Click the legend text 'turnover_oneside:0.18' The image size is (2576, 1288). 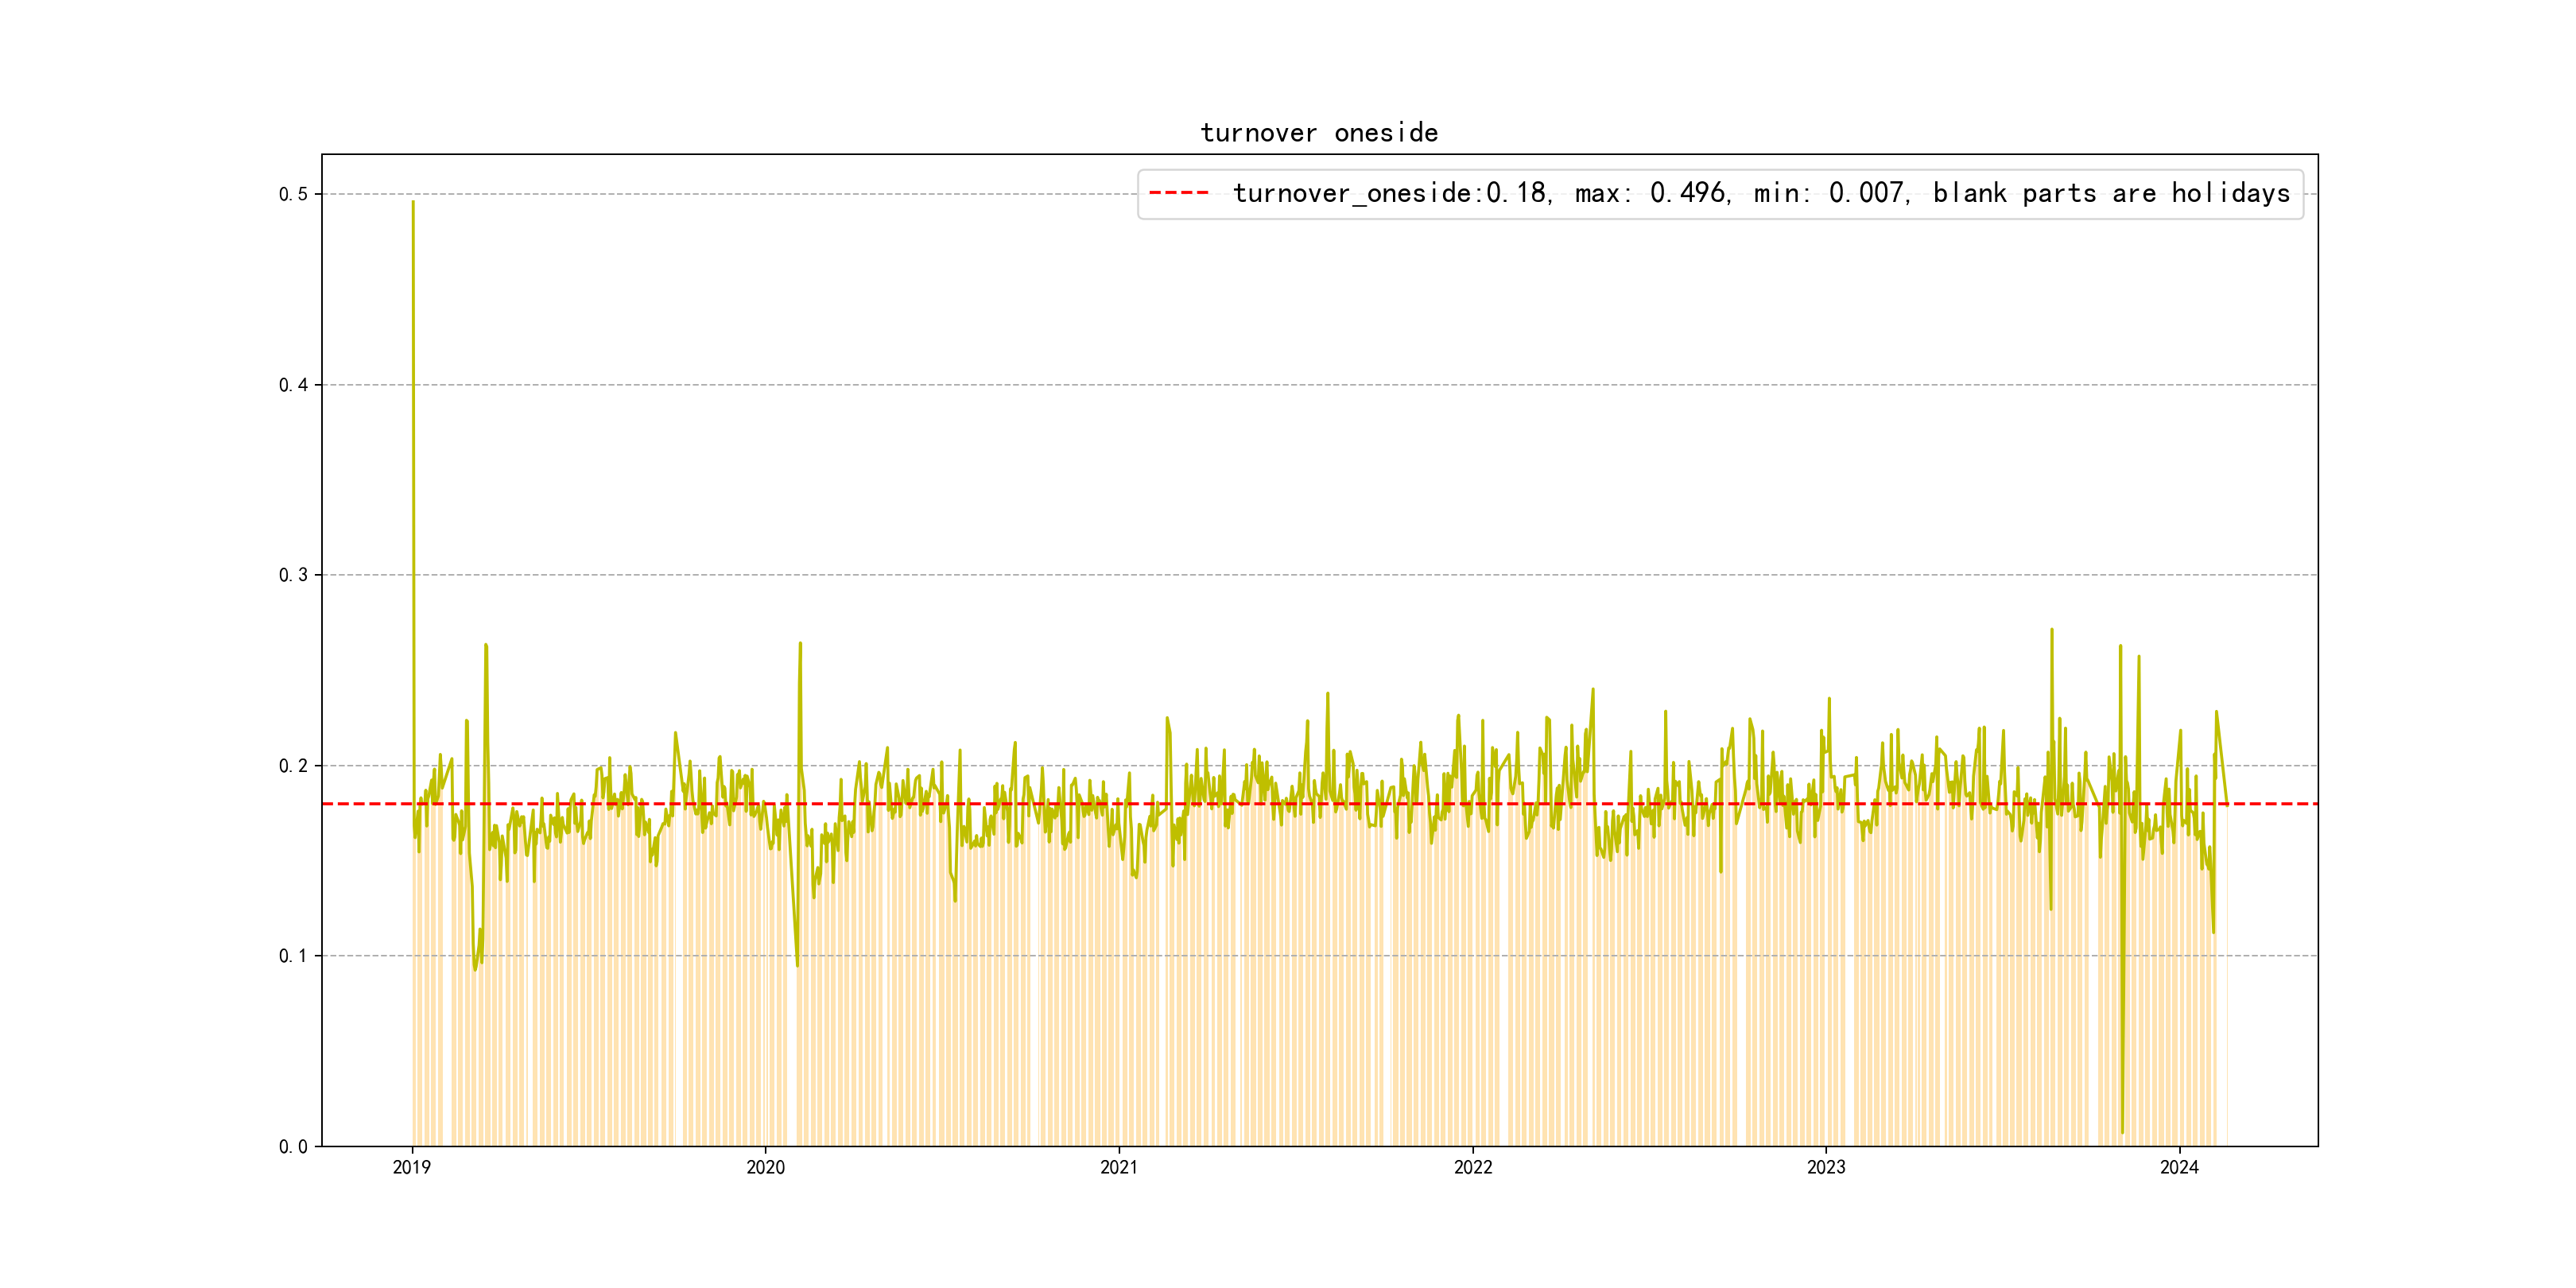click(x=1391, y=193)
